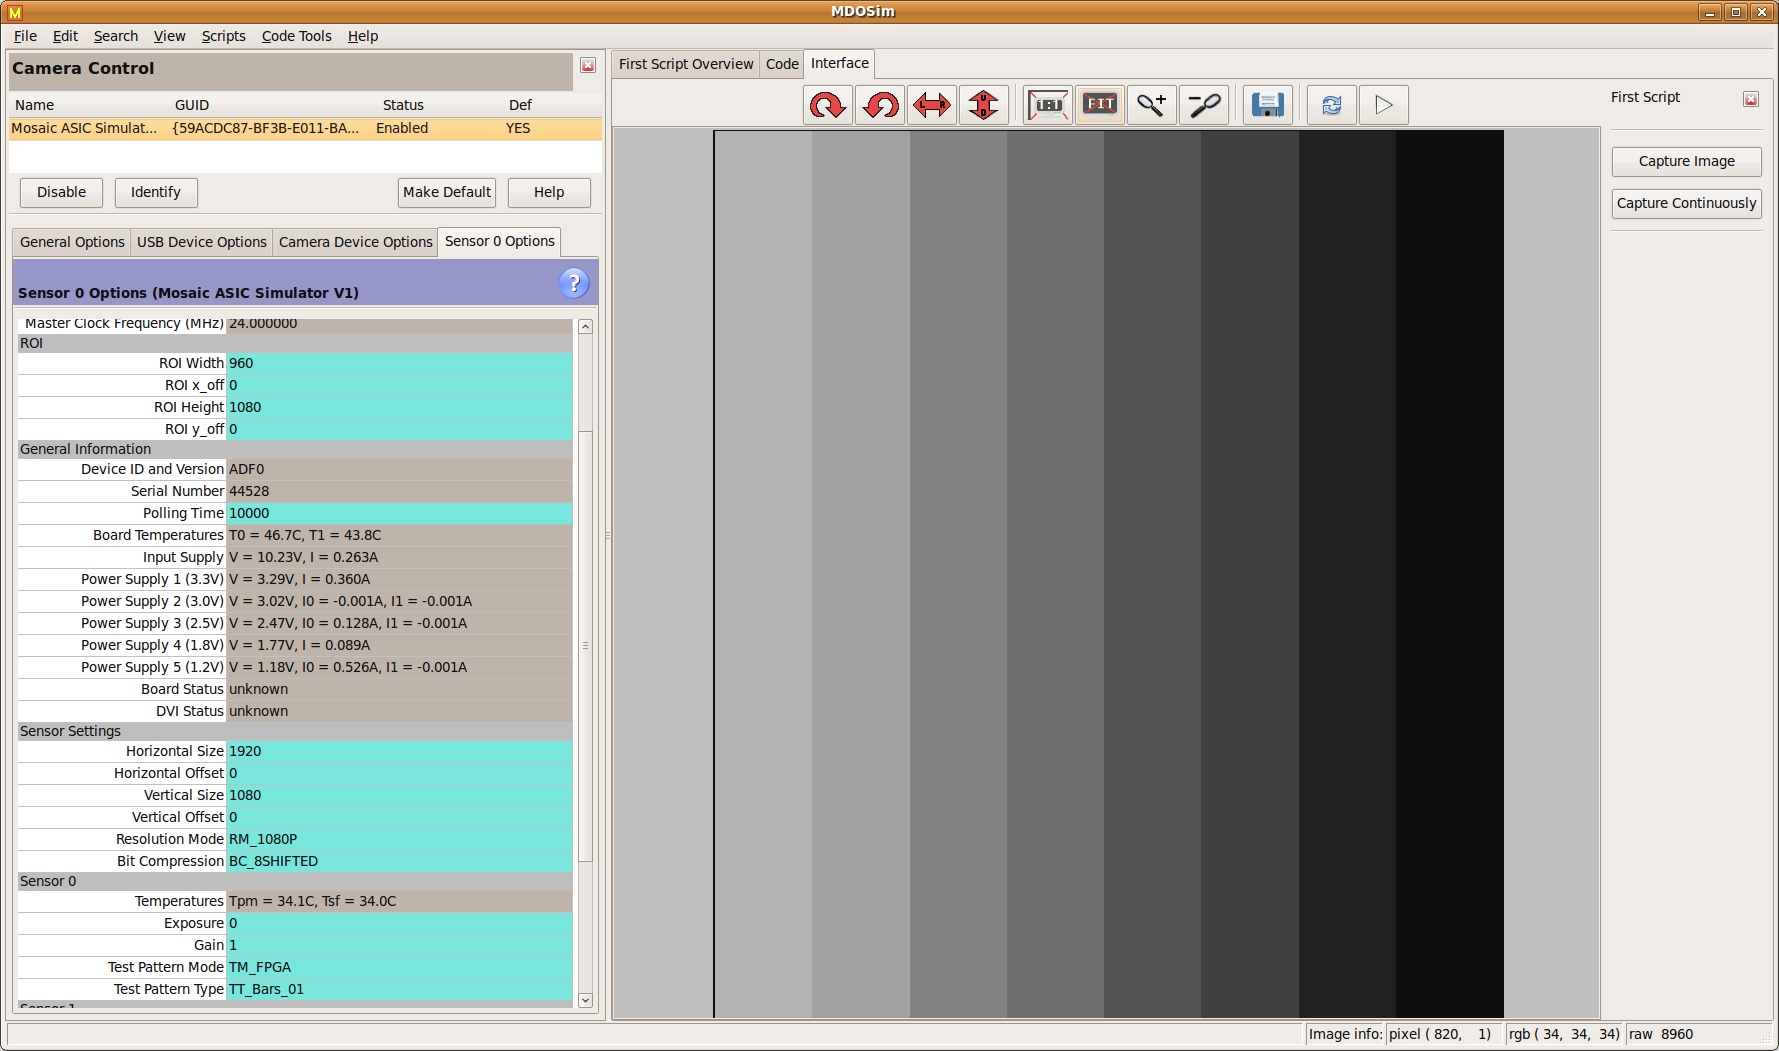1779x1051 pixels.
Task: Click the camera Help button
Action: (549, 192)
